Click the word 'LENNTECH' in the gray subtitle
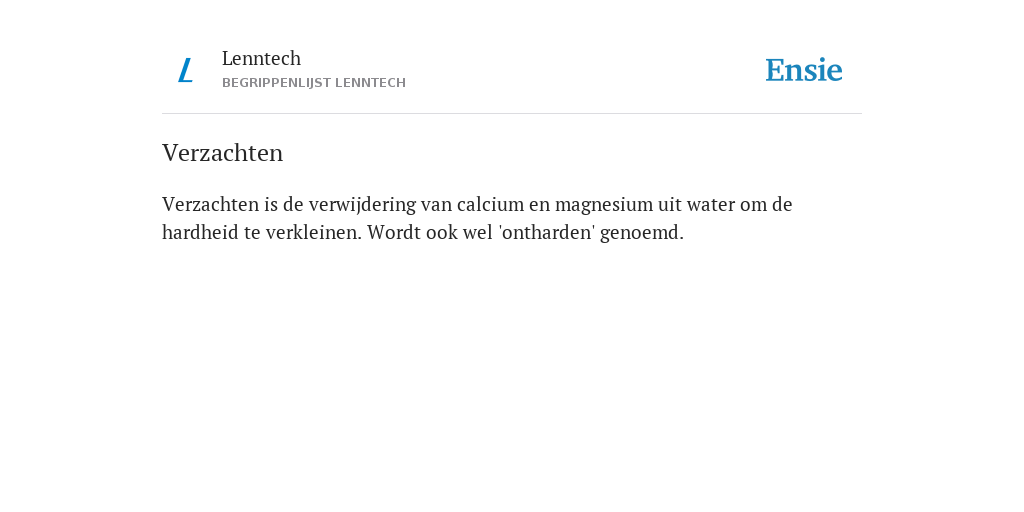Viewport: 1024px width, 512px height. point(370,83)
